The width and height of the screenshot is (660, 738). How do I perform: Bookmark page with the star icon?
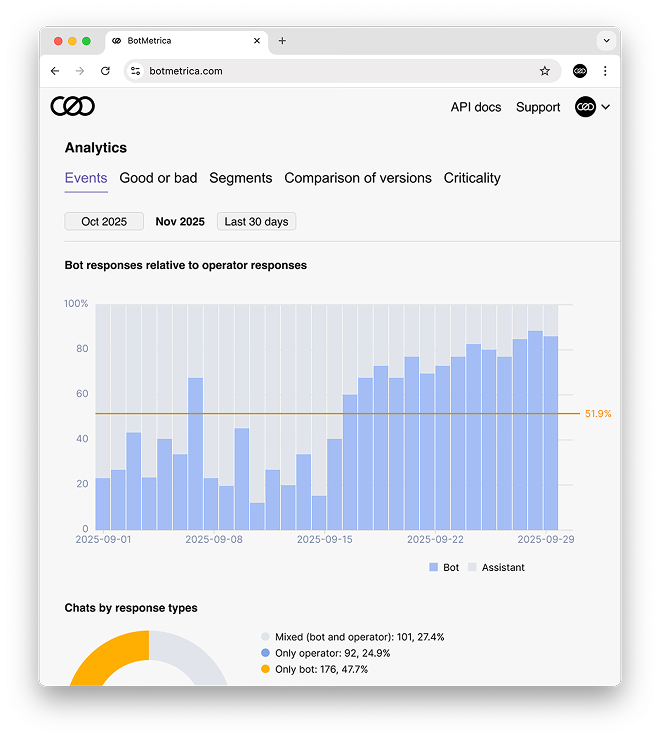click(545, 71)
